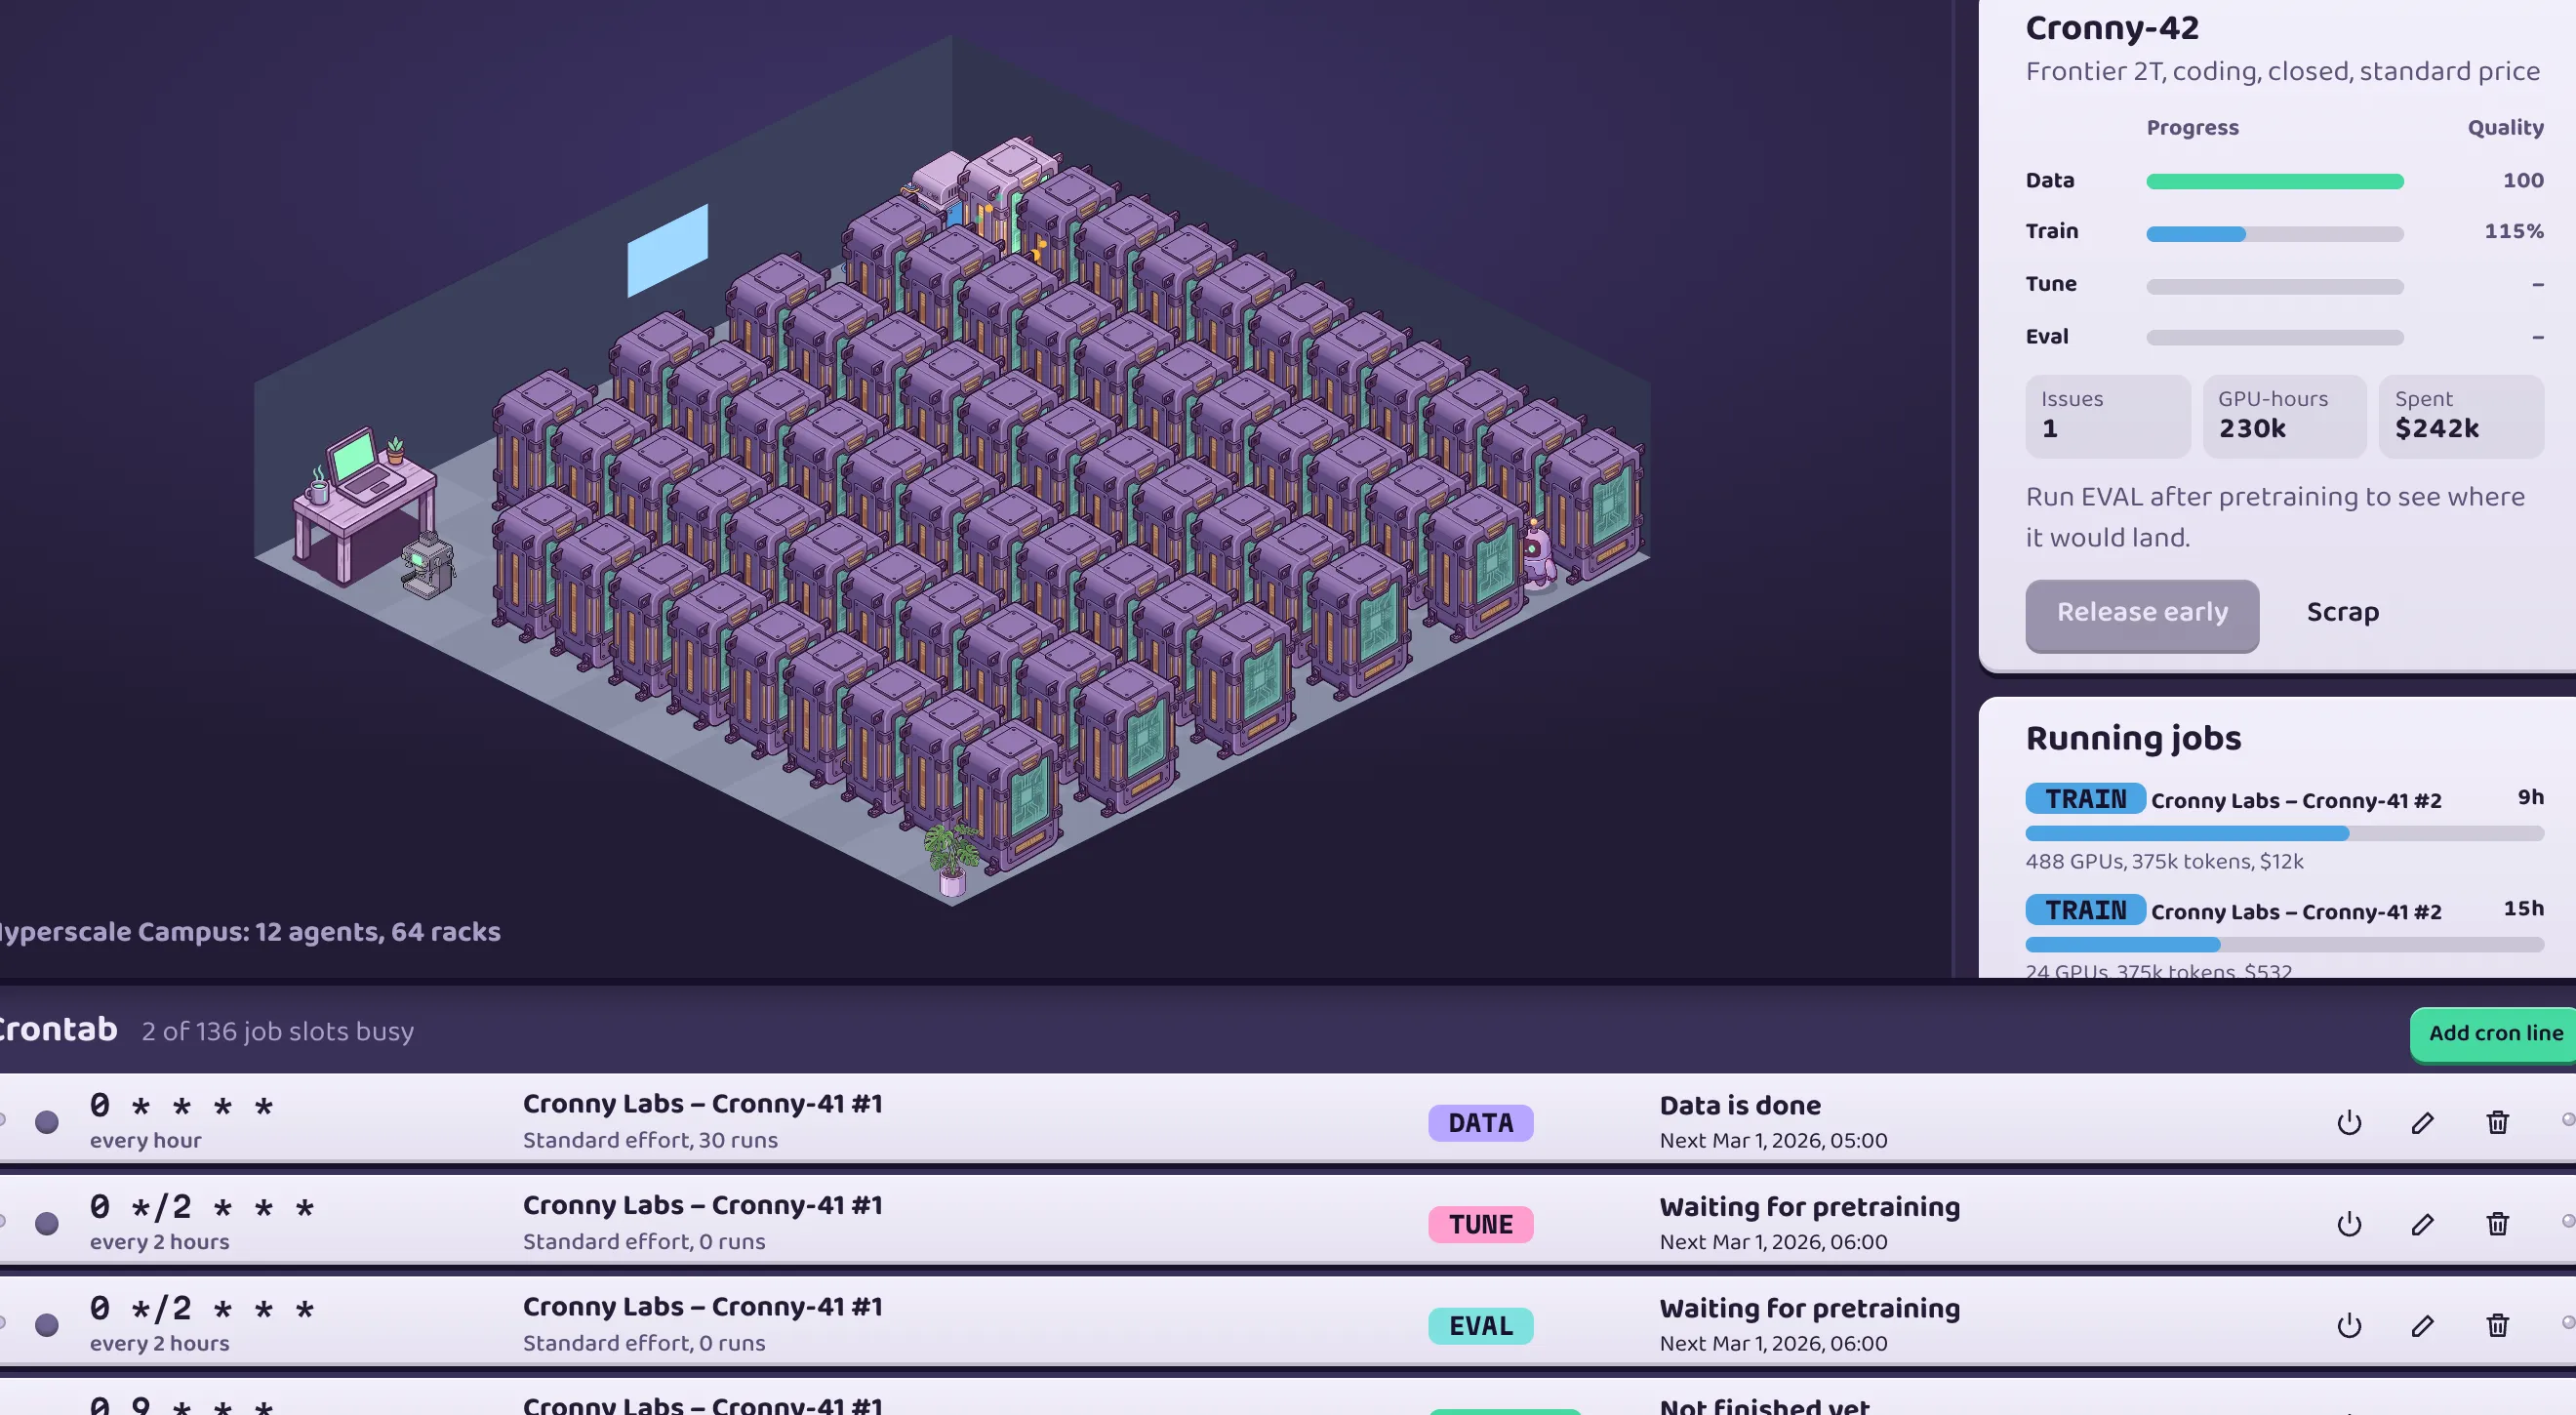
Task: Click the Add cron line button
Action: [x=2494, y=1033]
